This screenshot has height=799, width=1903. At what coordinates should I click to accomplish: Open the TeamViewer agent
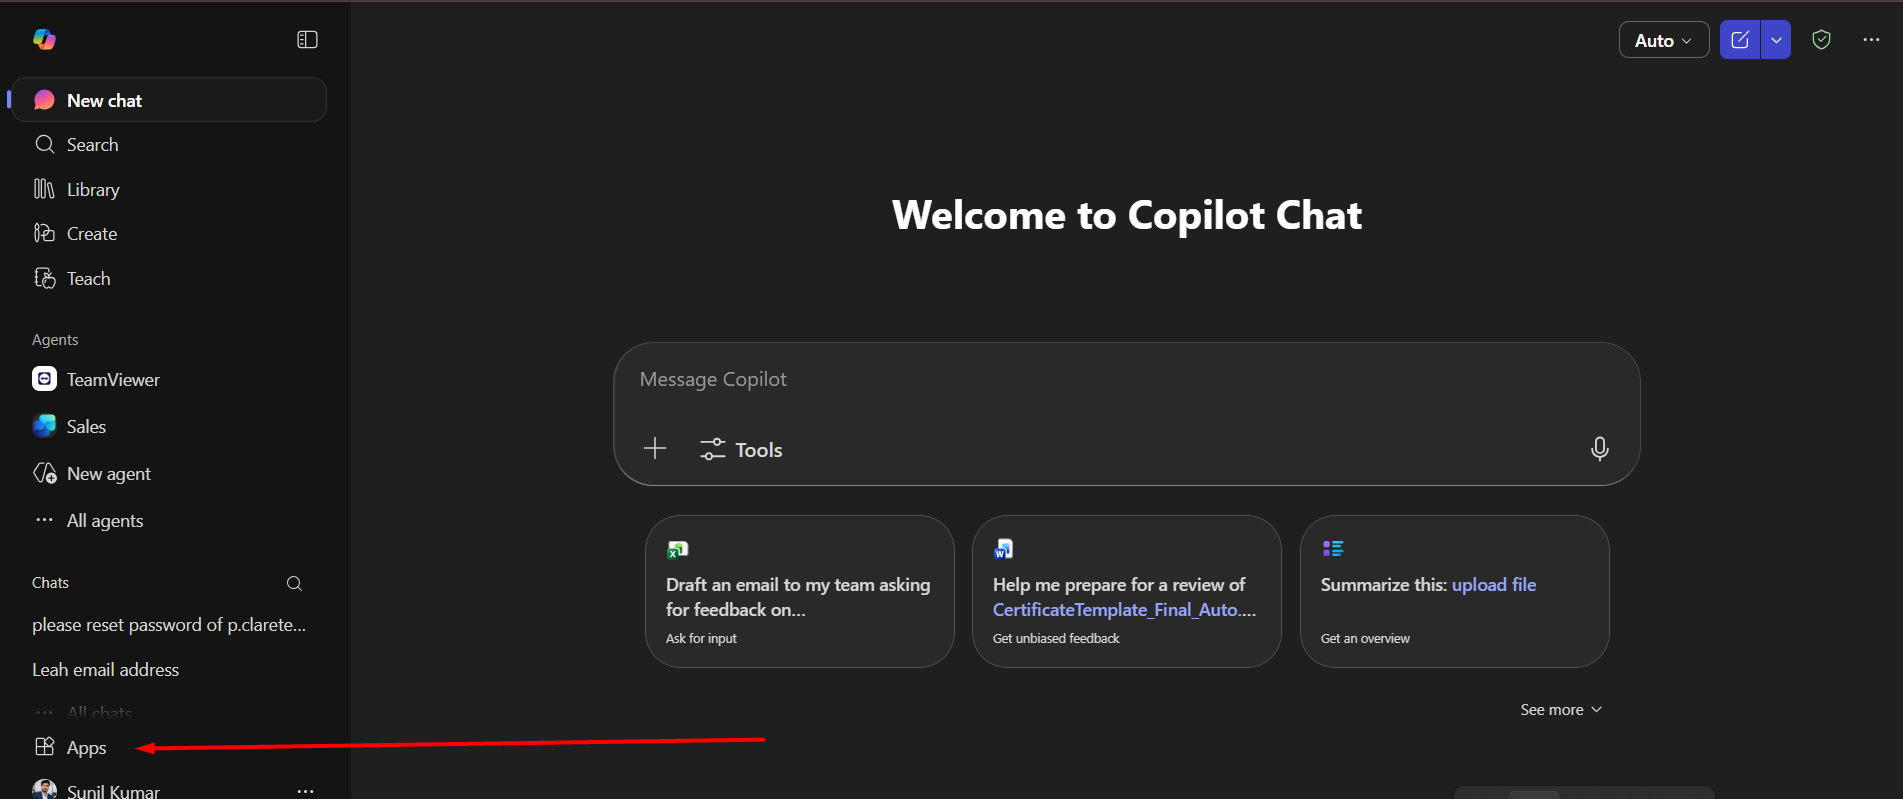(x=112, y=380)
